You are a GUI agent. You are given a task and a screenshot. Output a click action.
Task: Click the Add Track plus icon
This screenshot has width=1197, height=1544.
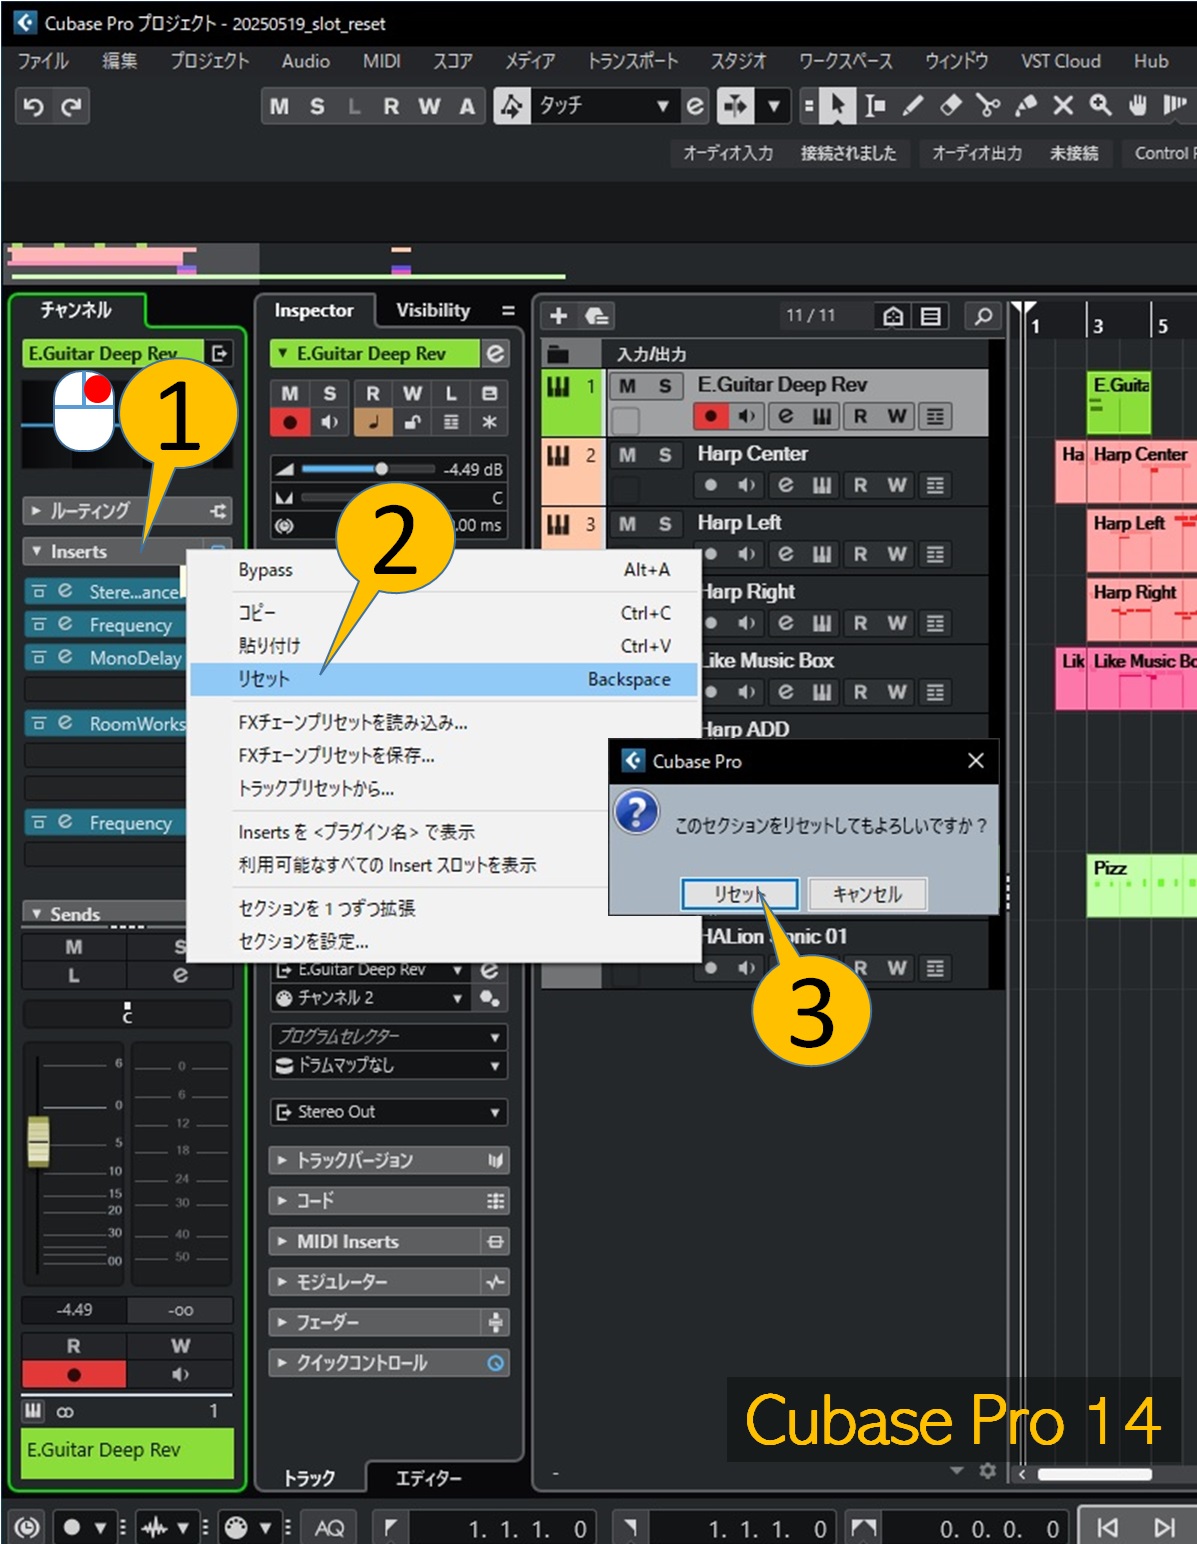(x=559, y=316)
